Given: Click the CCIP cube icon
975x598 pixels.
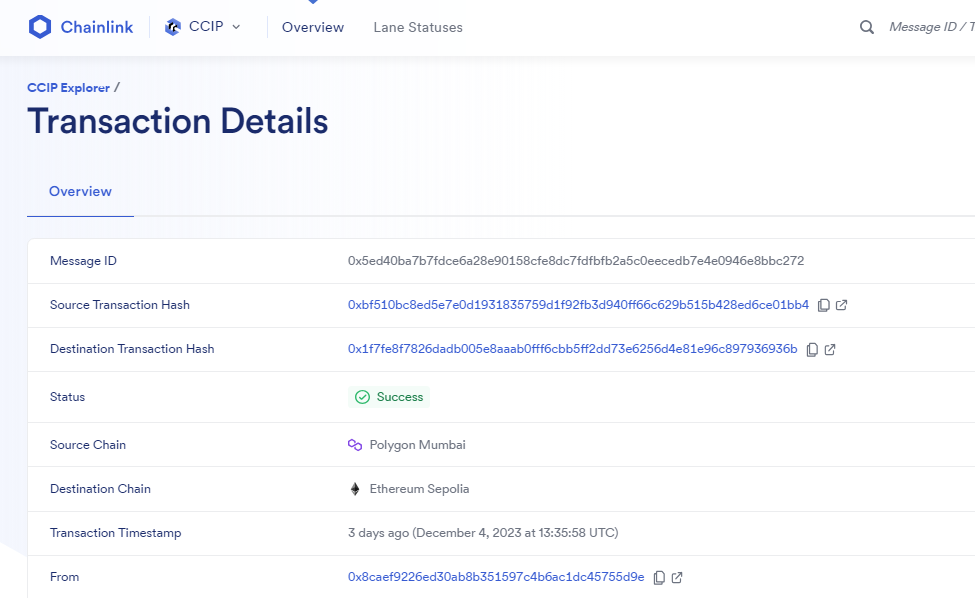Looking at the screenshot, I should click(172, 27).
